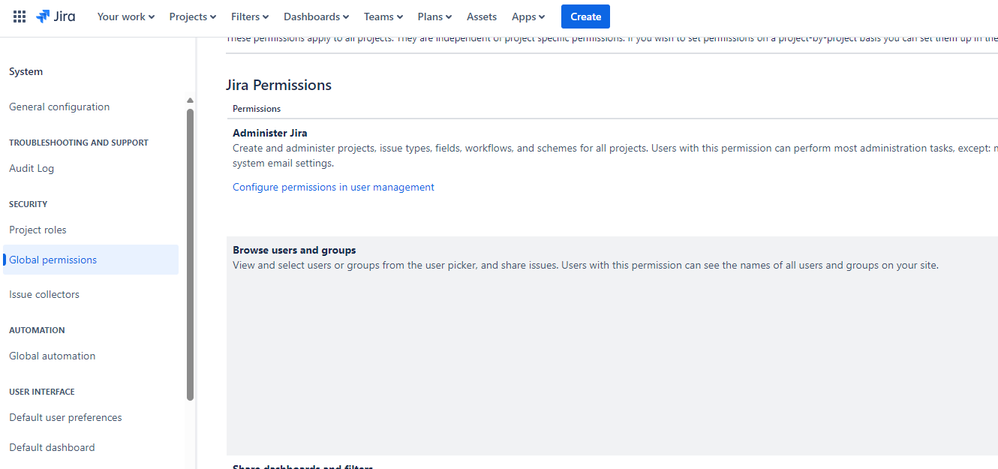Open Global automation page
Viewport: 998px width, 469px height.
pos(52,356)
